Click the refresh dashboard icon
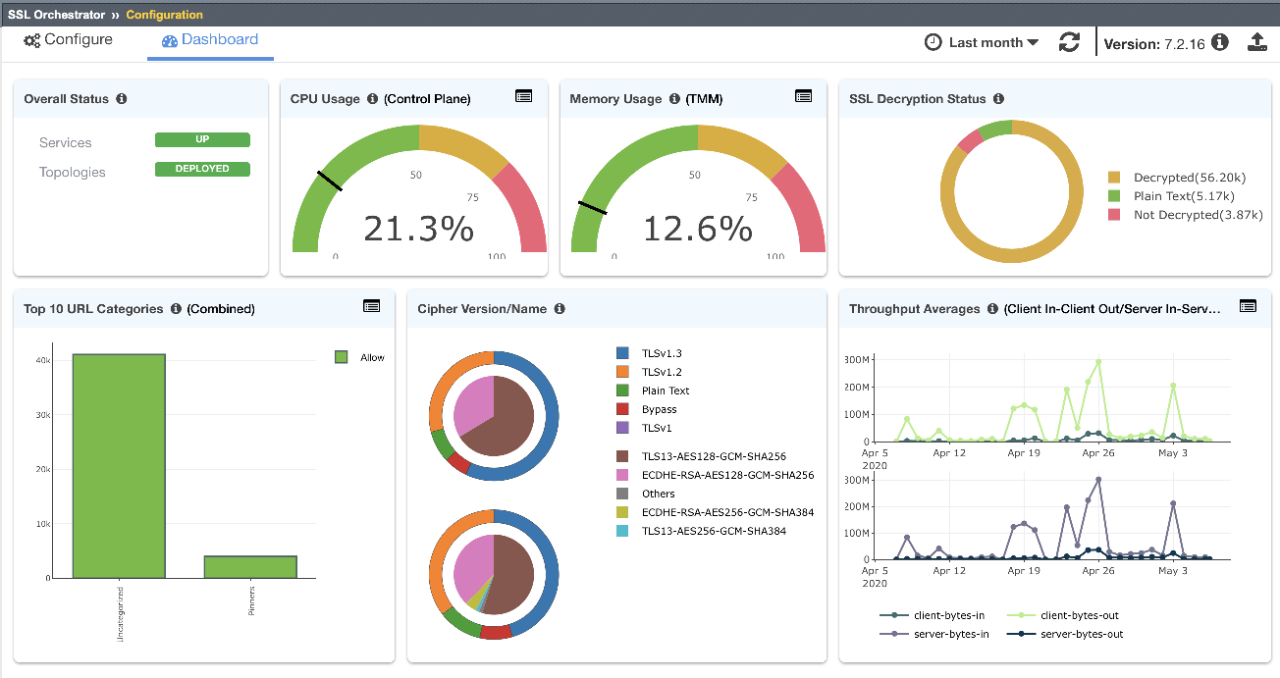 tap(1069, 42)
